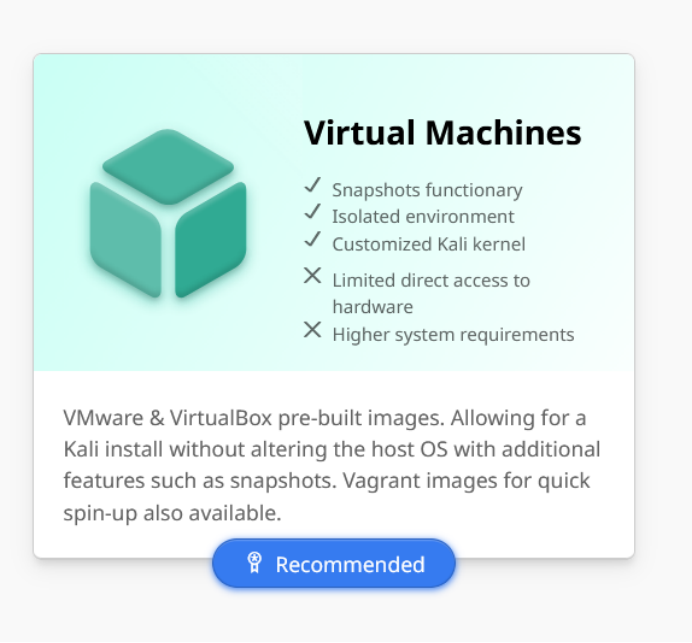Click the Recommended label text
The image size is (692, 643).
[350, 564]
